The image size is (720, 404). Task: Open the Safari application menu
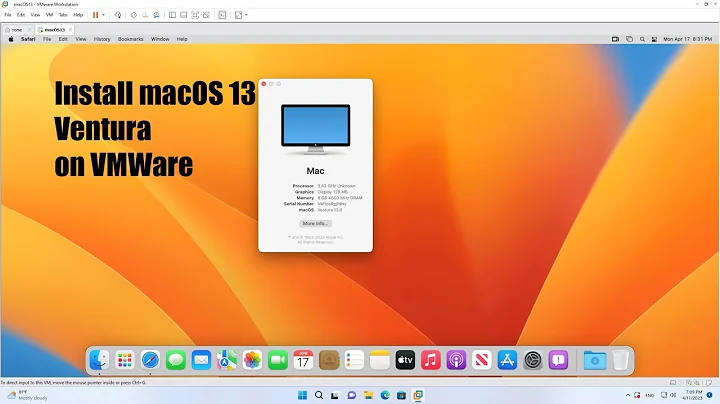click(x=28, y=39)
